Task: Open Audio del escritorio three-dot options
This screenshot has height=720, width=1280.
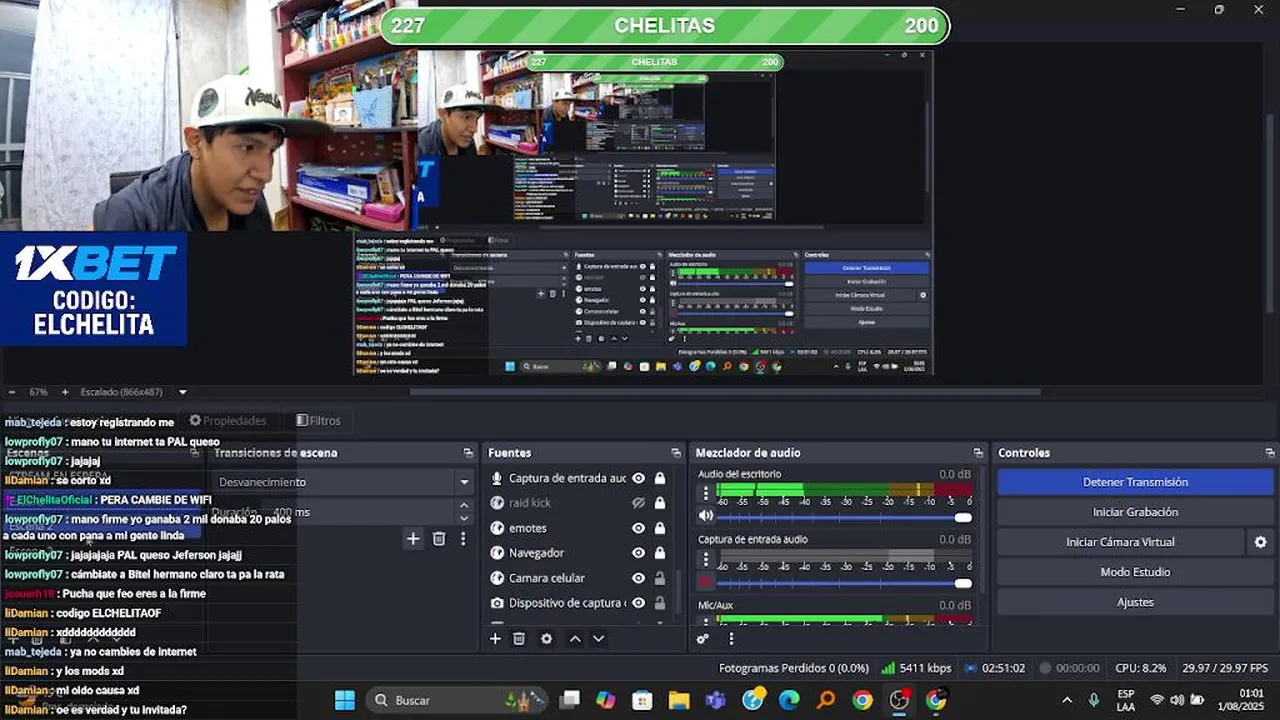Action: (x=706, y=493)
